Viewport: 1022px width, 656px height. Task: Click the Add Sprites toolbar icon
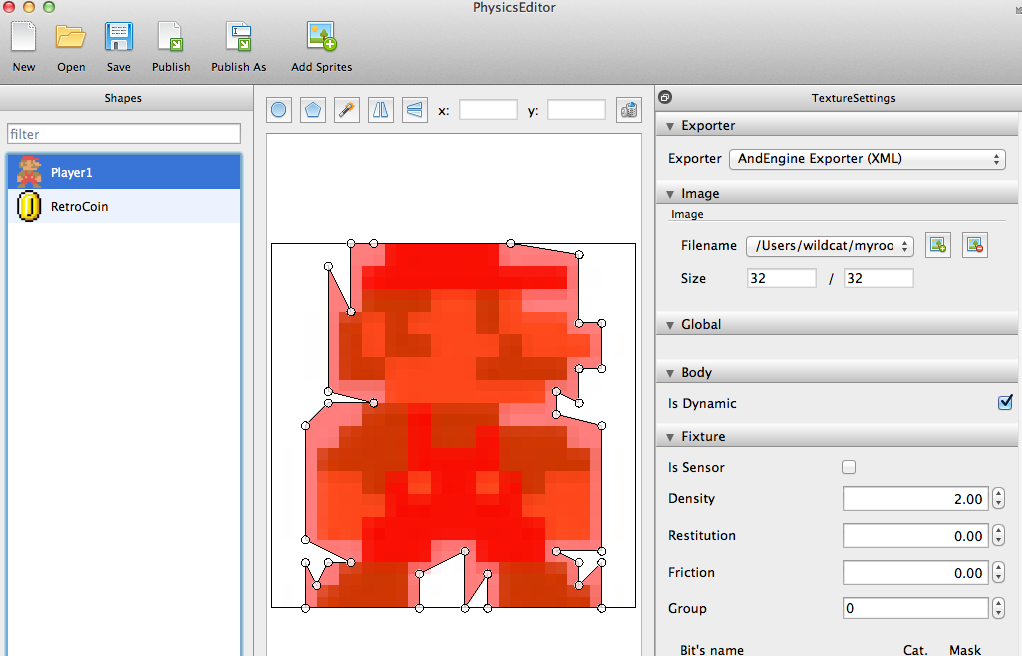point(321,37)
